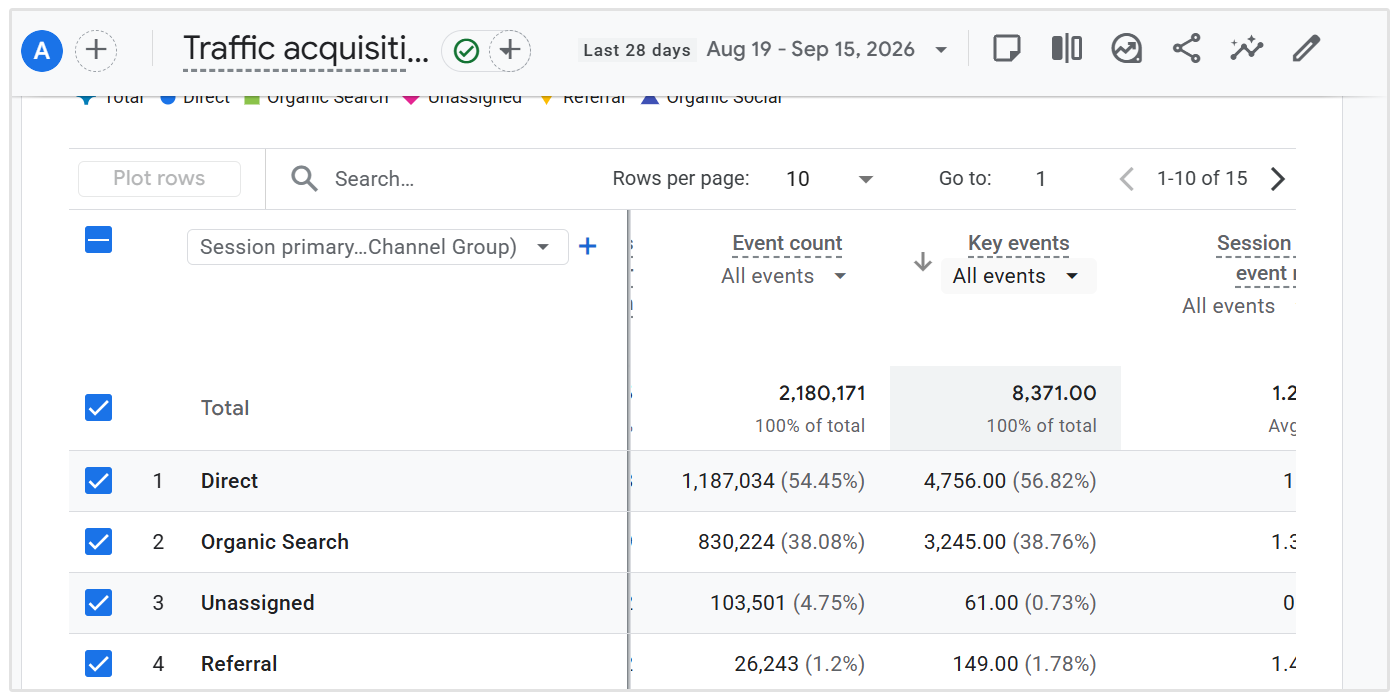Click the Referral channel row label
1400x700 pixels.
[x=239, y=664]
